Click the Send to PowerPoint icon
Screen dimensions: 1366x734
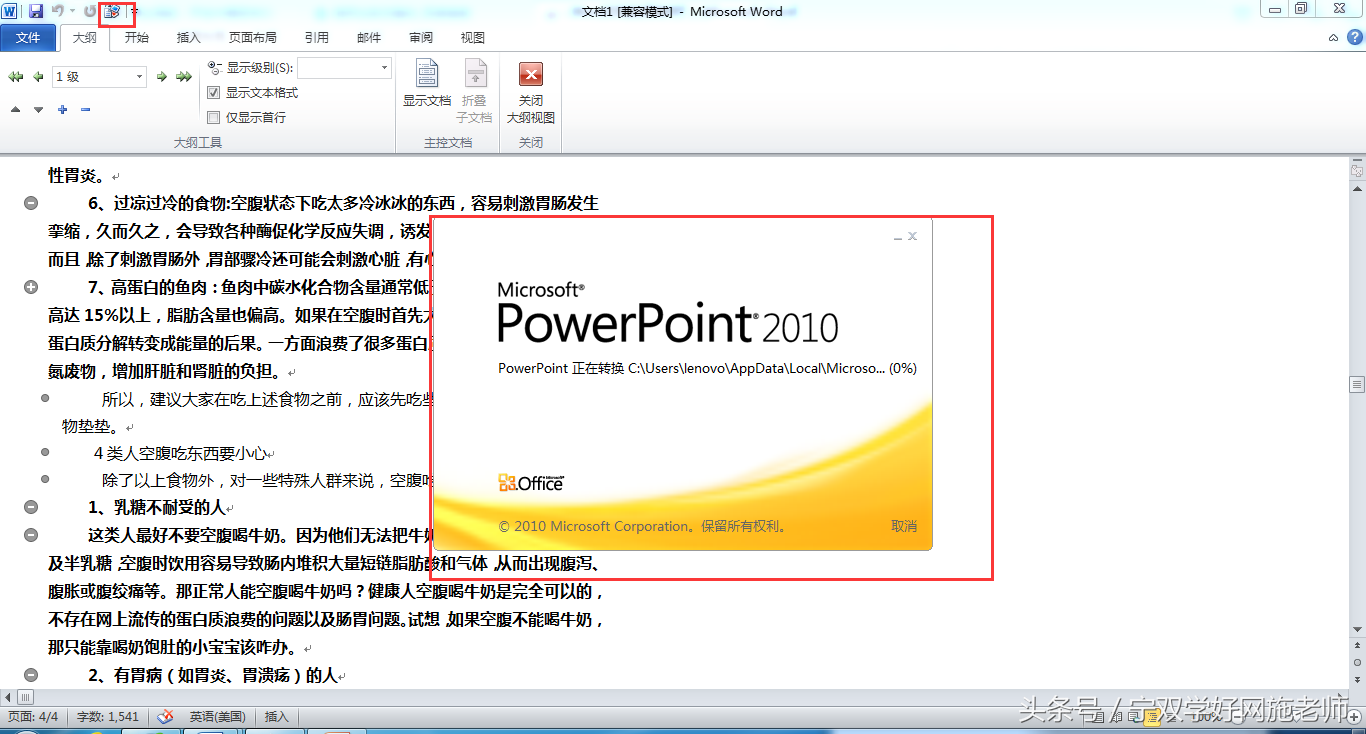coord(113,12)
